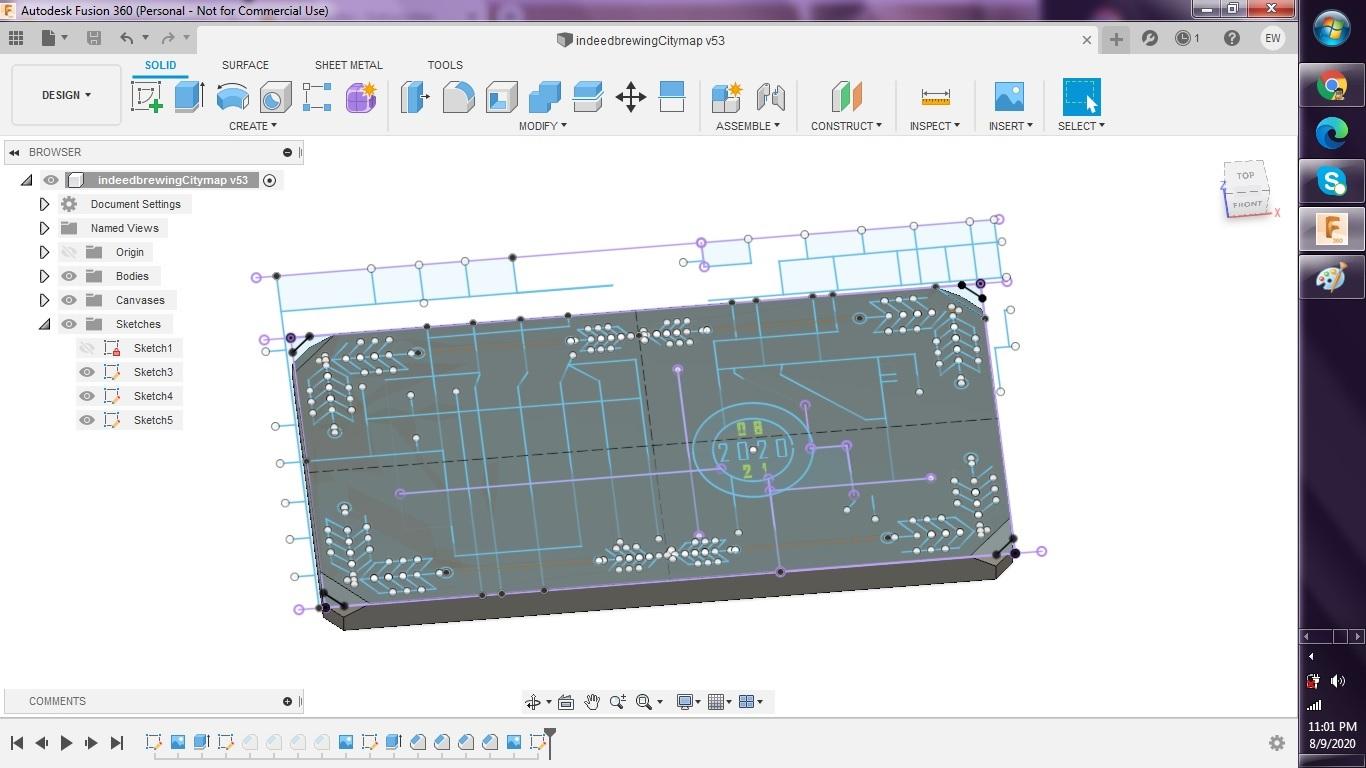This screenshot has width=1366, height=768.
Task: Open the Extensions icon next to new tab
Action: (x=1150, y=38)
